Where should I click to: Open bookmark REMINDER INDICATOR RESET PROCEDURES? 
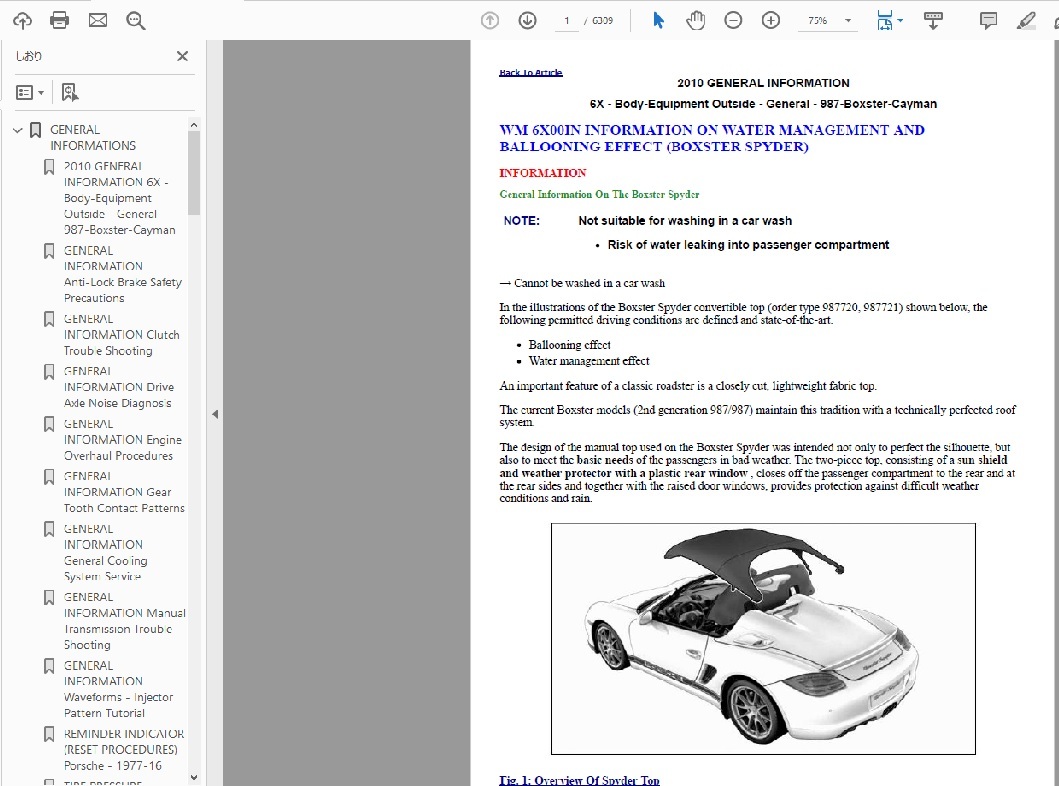tap(124, 750)
